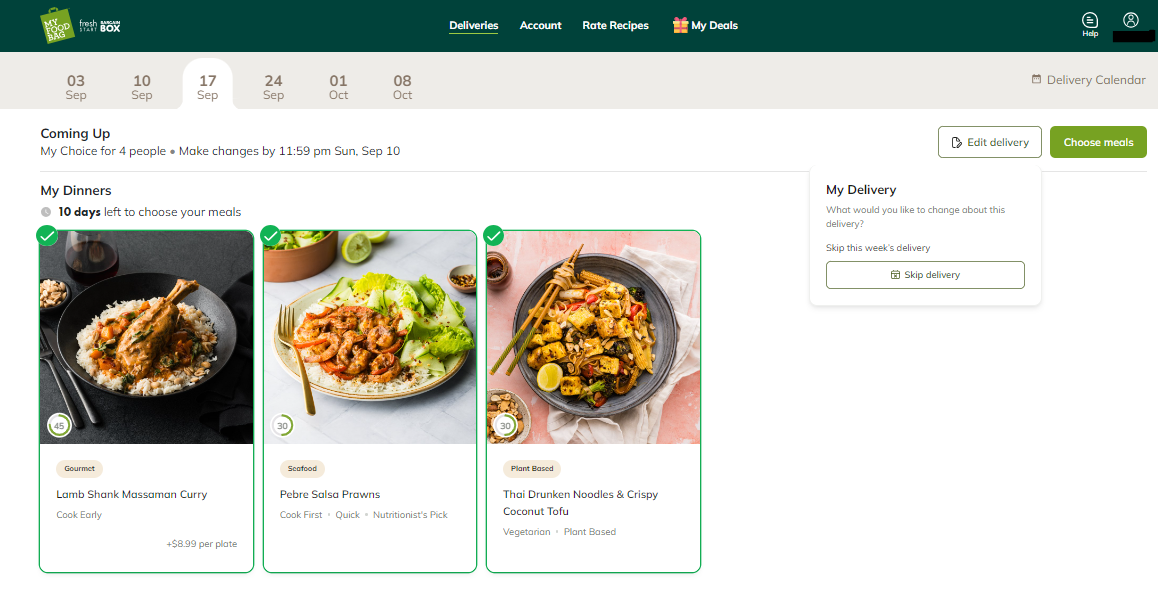Click the Skip delivery button
Screen dimensions: 1158x590
coord(925,275)
